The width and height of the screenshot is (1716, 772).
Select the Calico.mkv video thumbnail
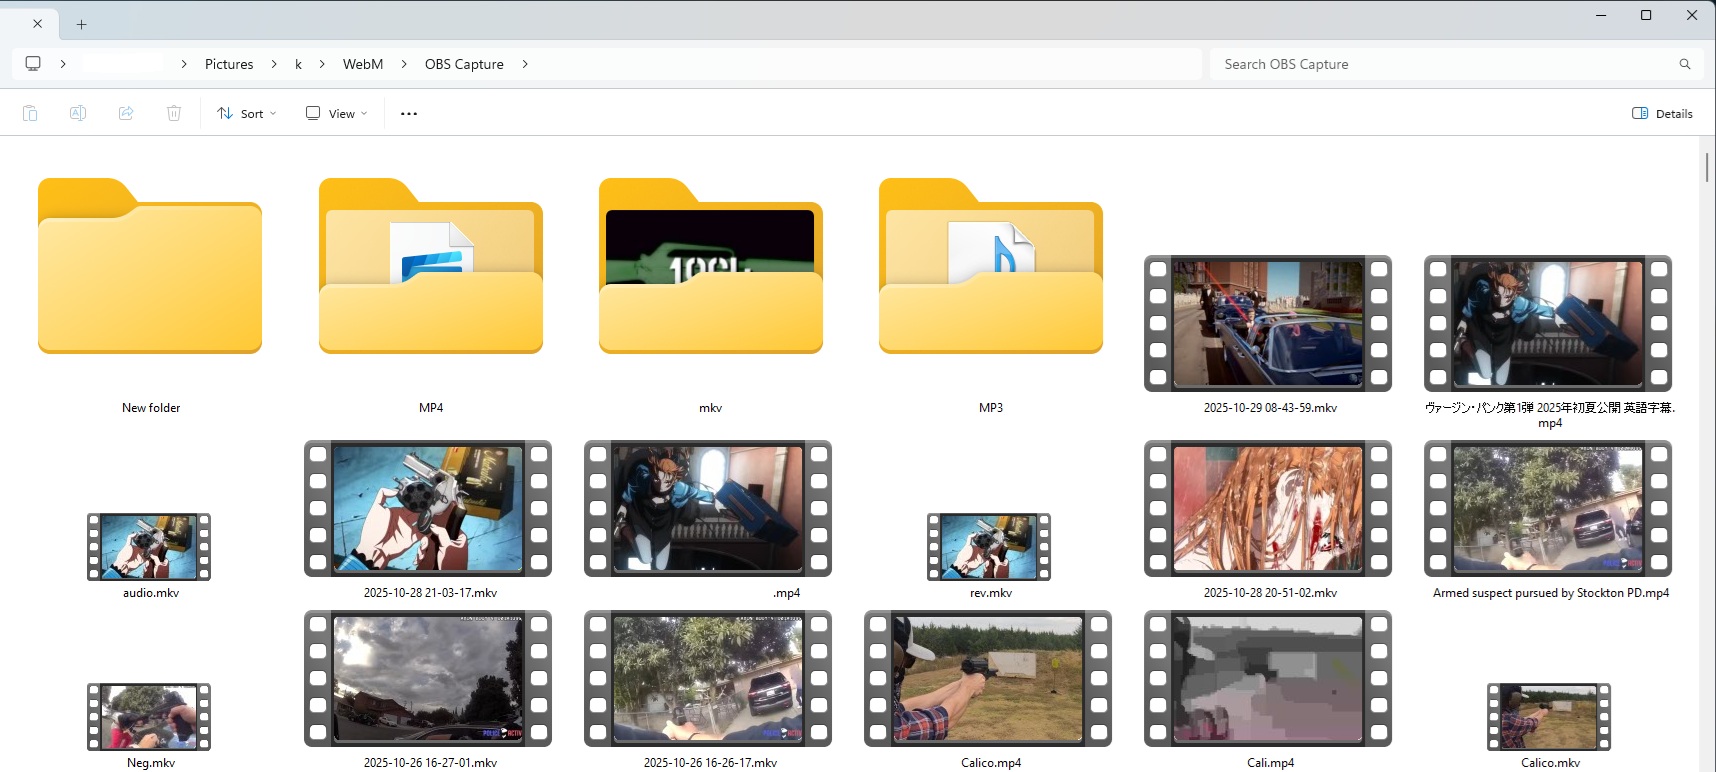pos(1549,717)
